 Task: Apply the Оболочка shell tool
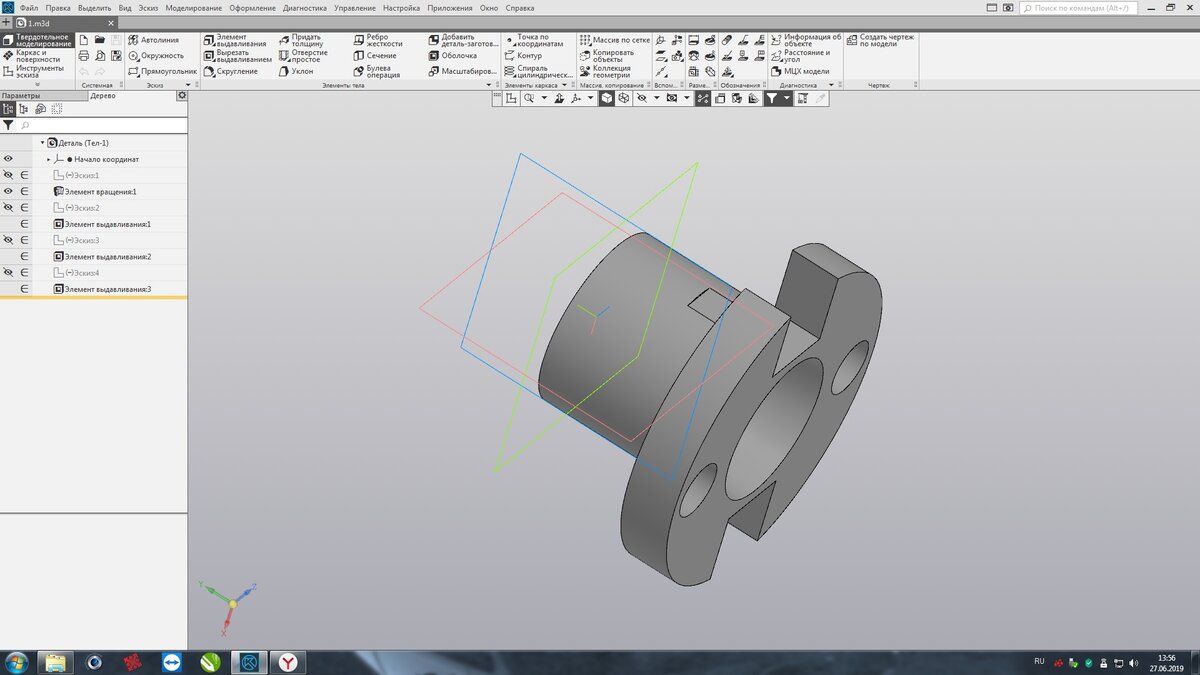pos(452,56)
